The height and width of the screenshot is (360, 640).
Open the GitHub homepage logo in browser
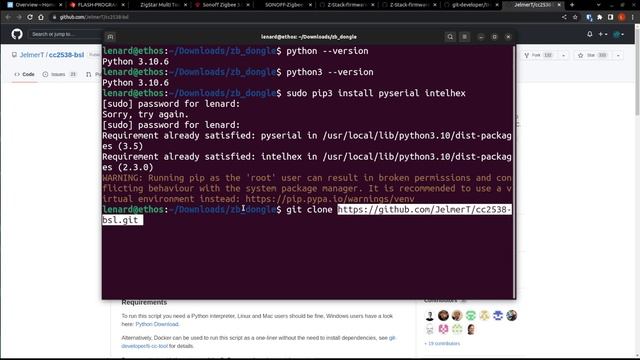(x=17, y=34)
